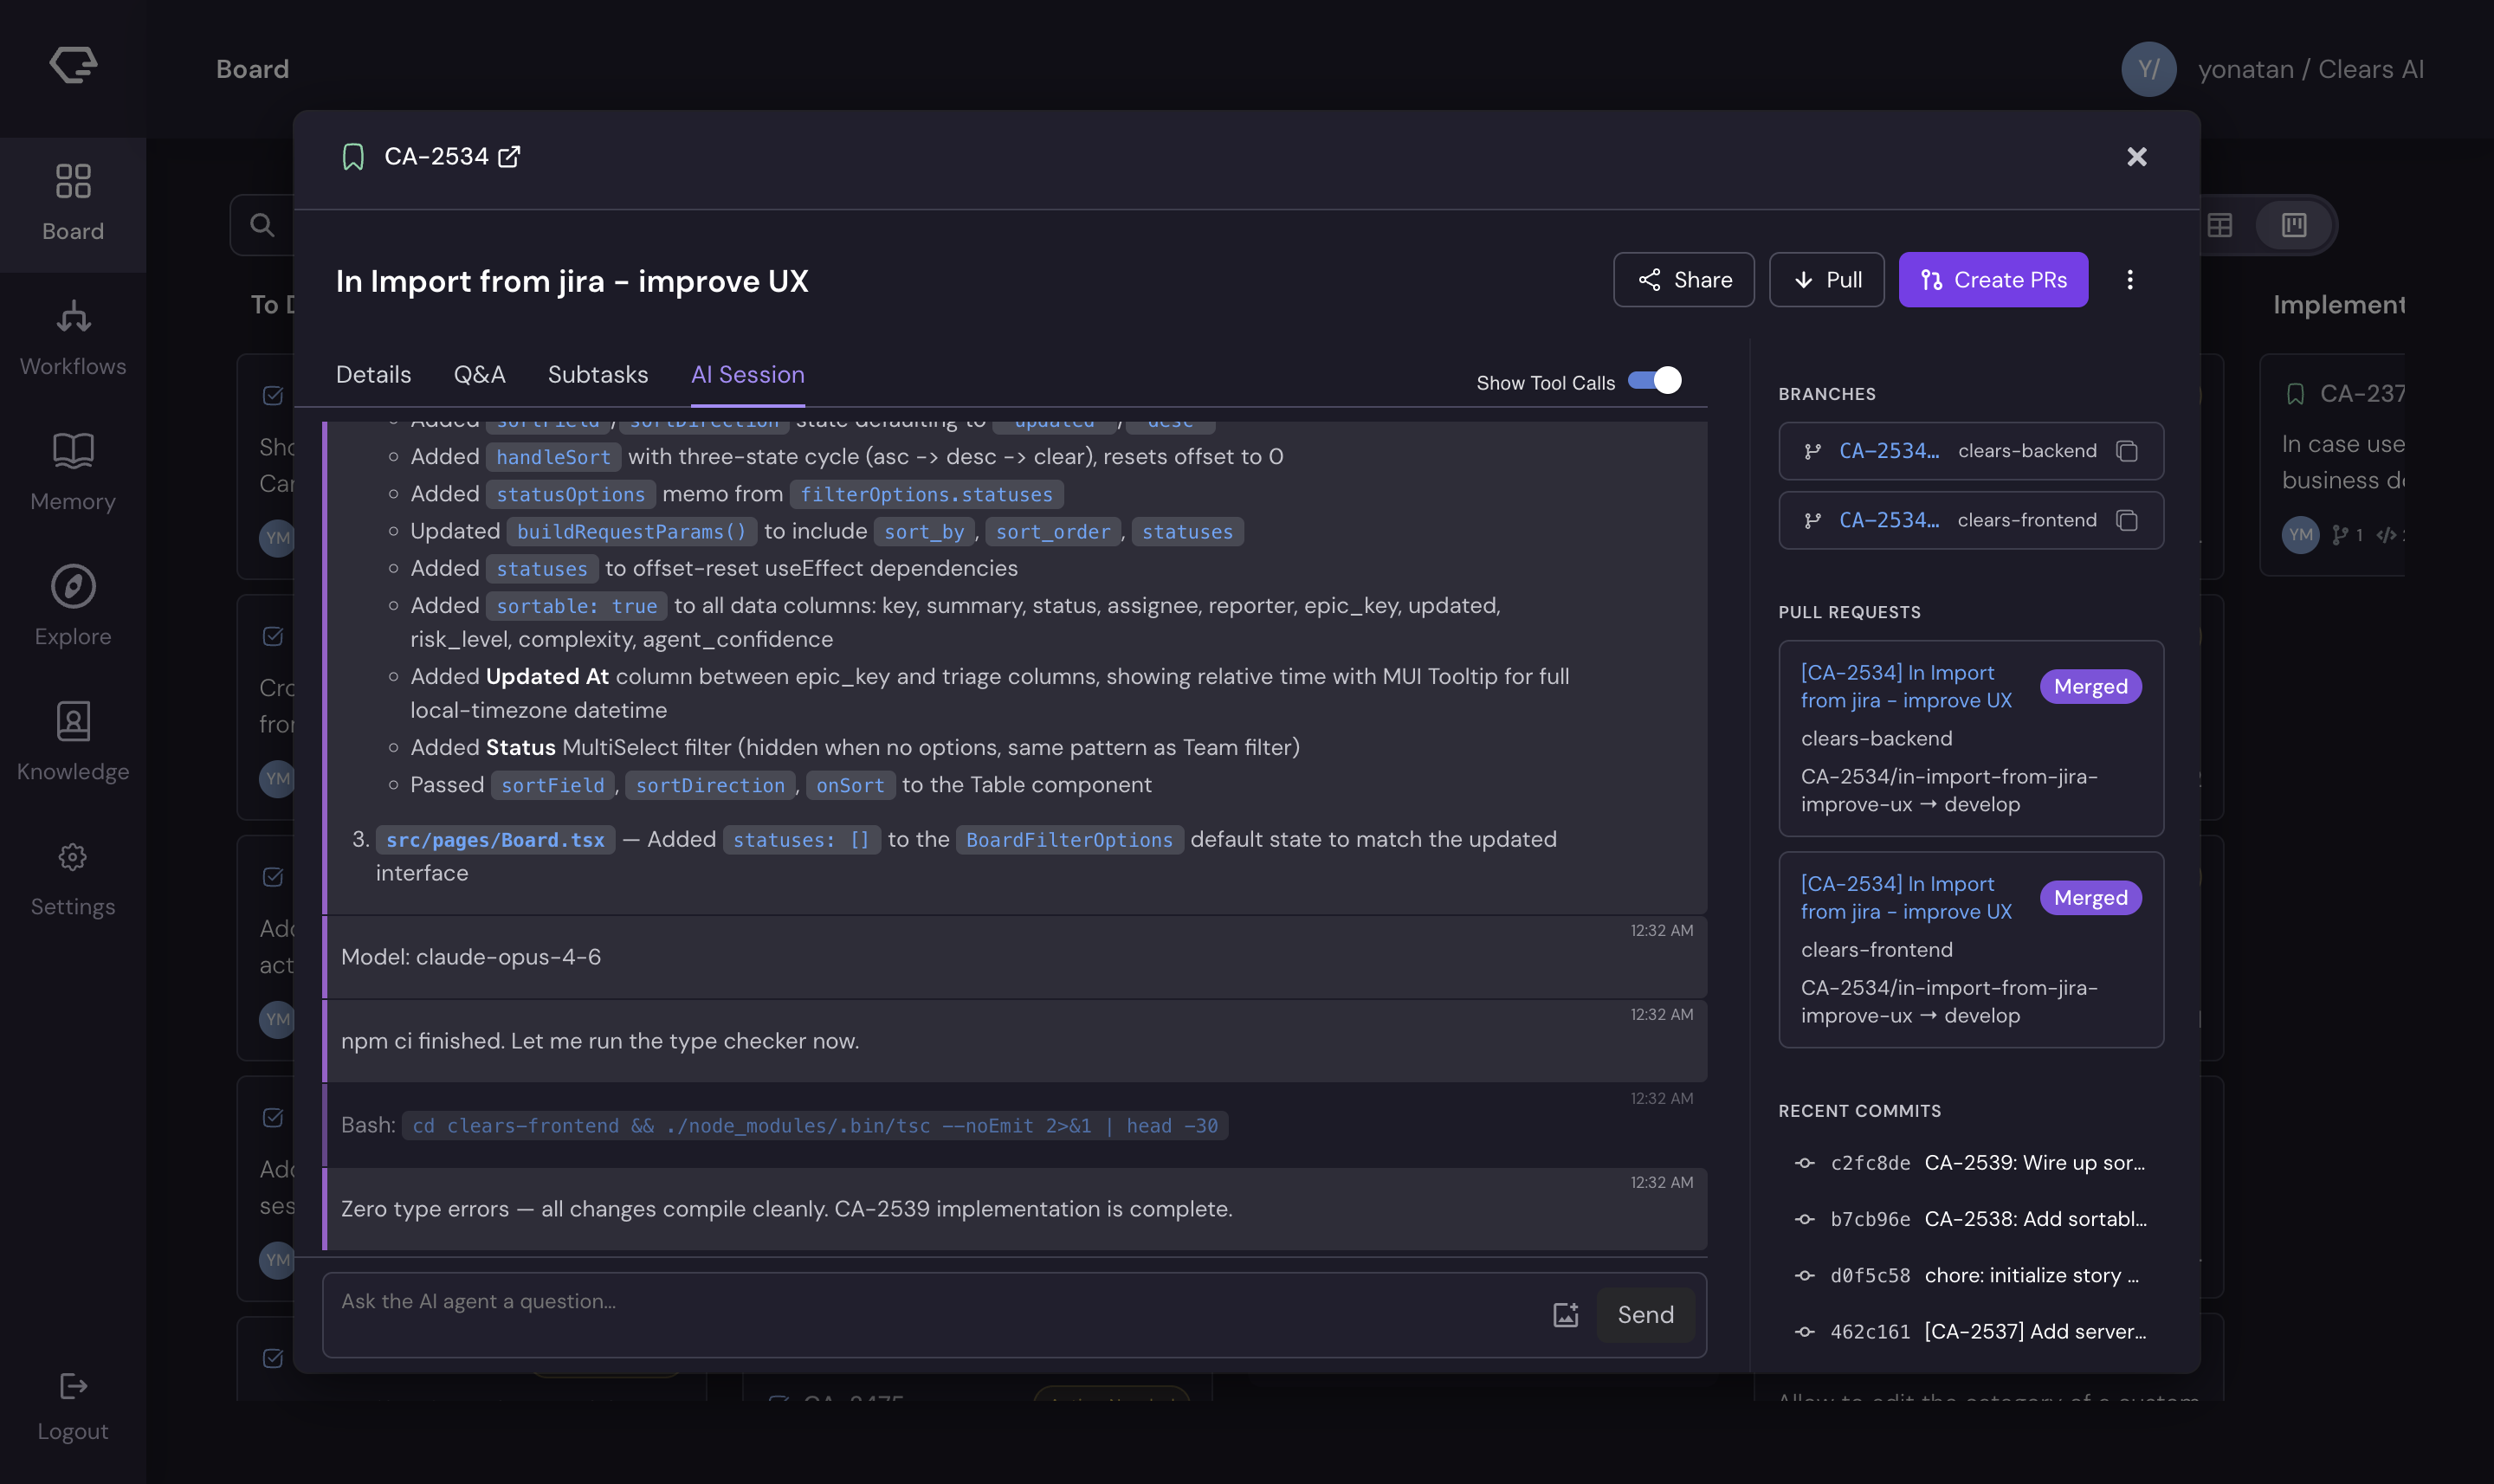Open the Explore compass icon

coord(73,587)
